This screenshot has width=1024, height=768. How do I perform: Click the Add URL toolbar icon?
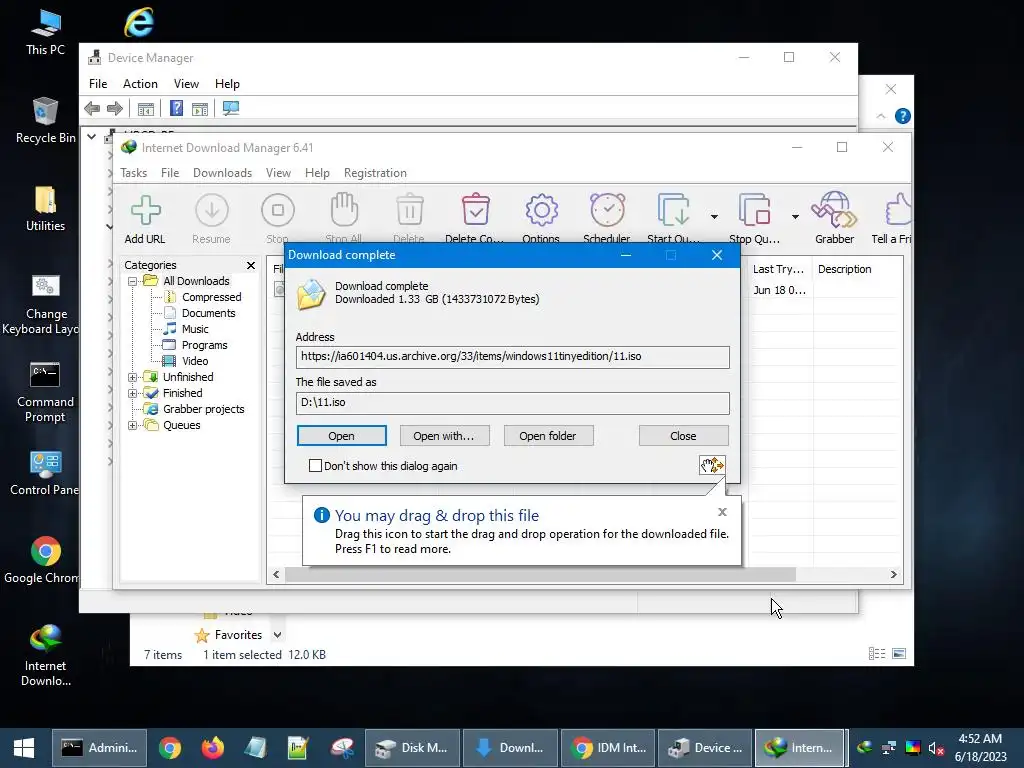pos(145,210)
